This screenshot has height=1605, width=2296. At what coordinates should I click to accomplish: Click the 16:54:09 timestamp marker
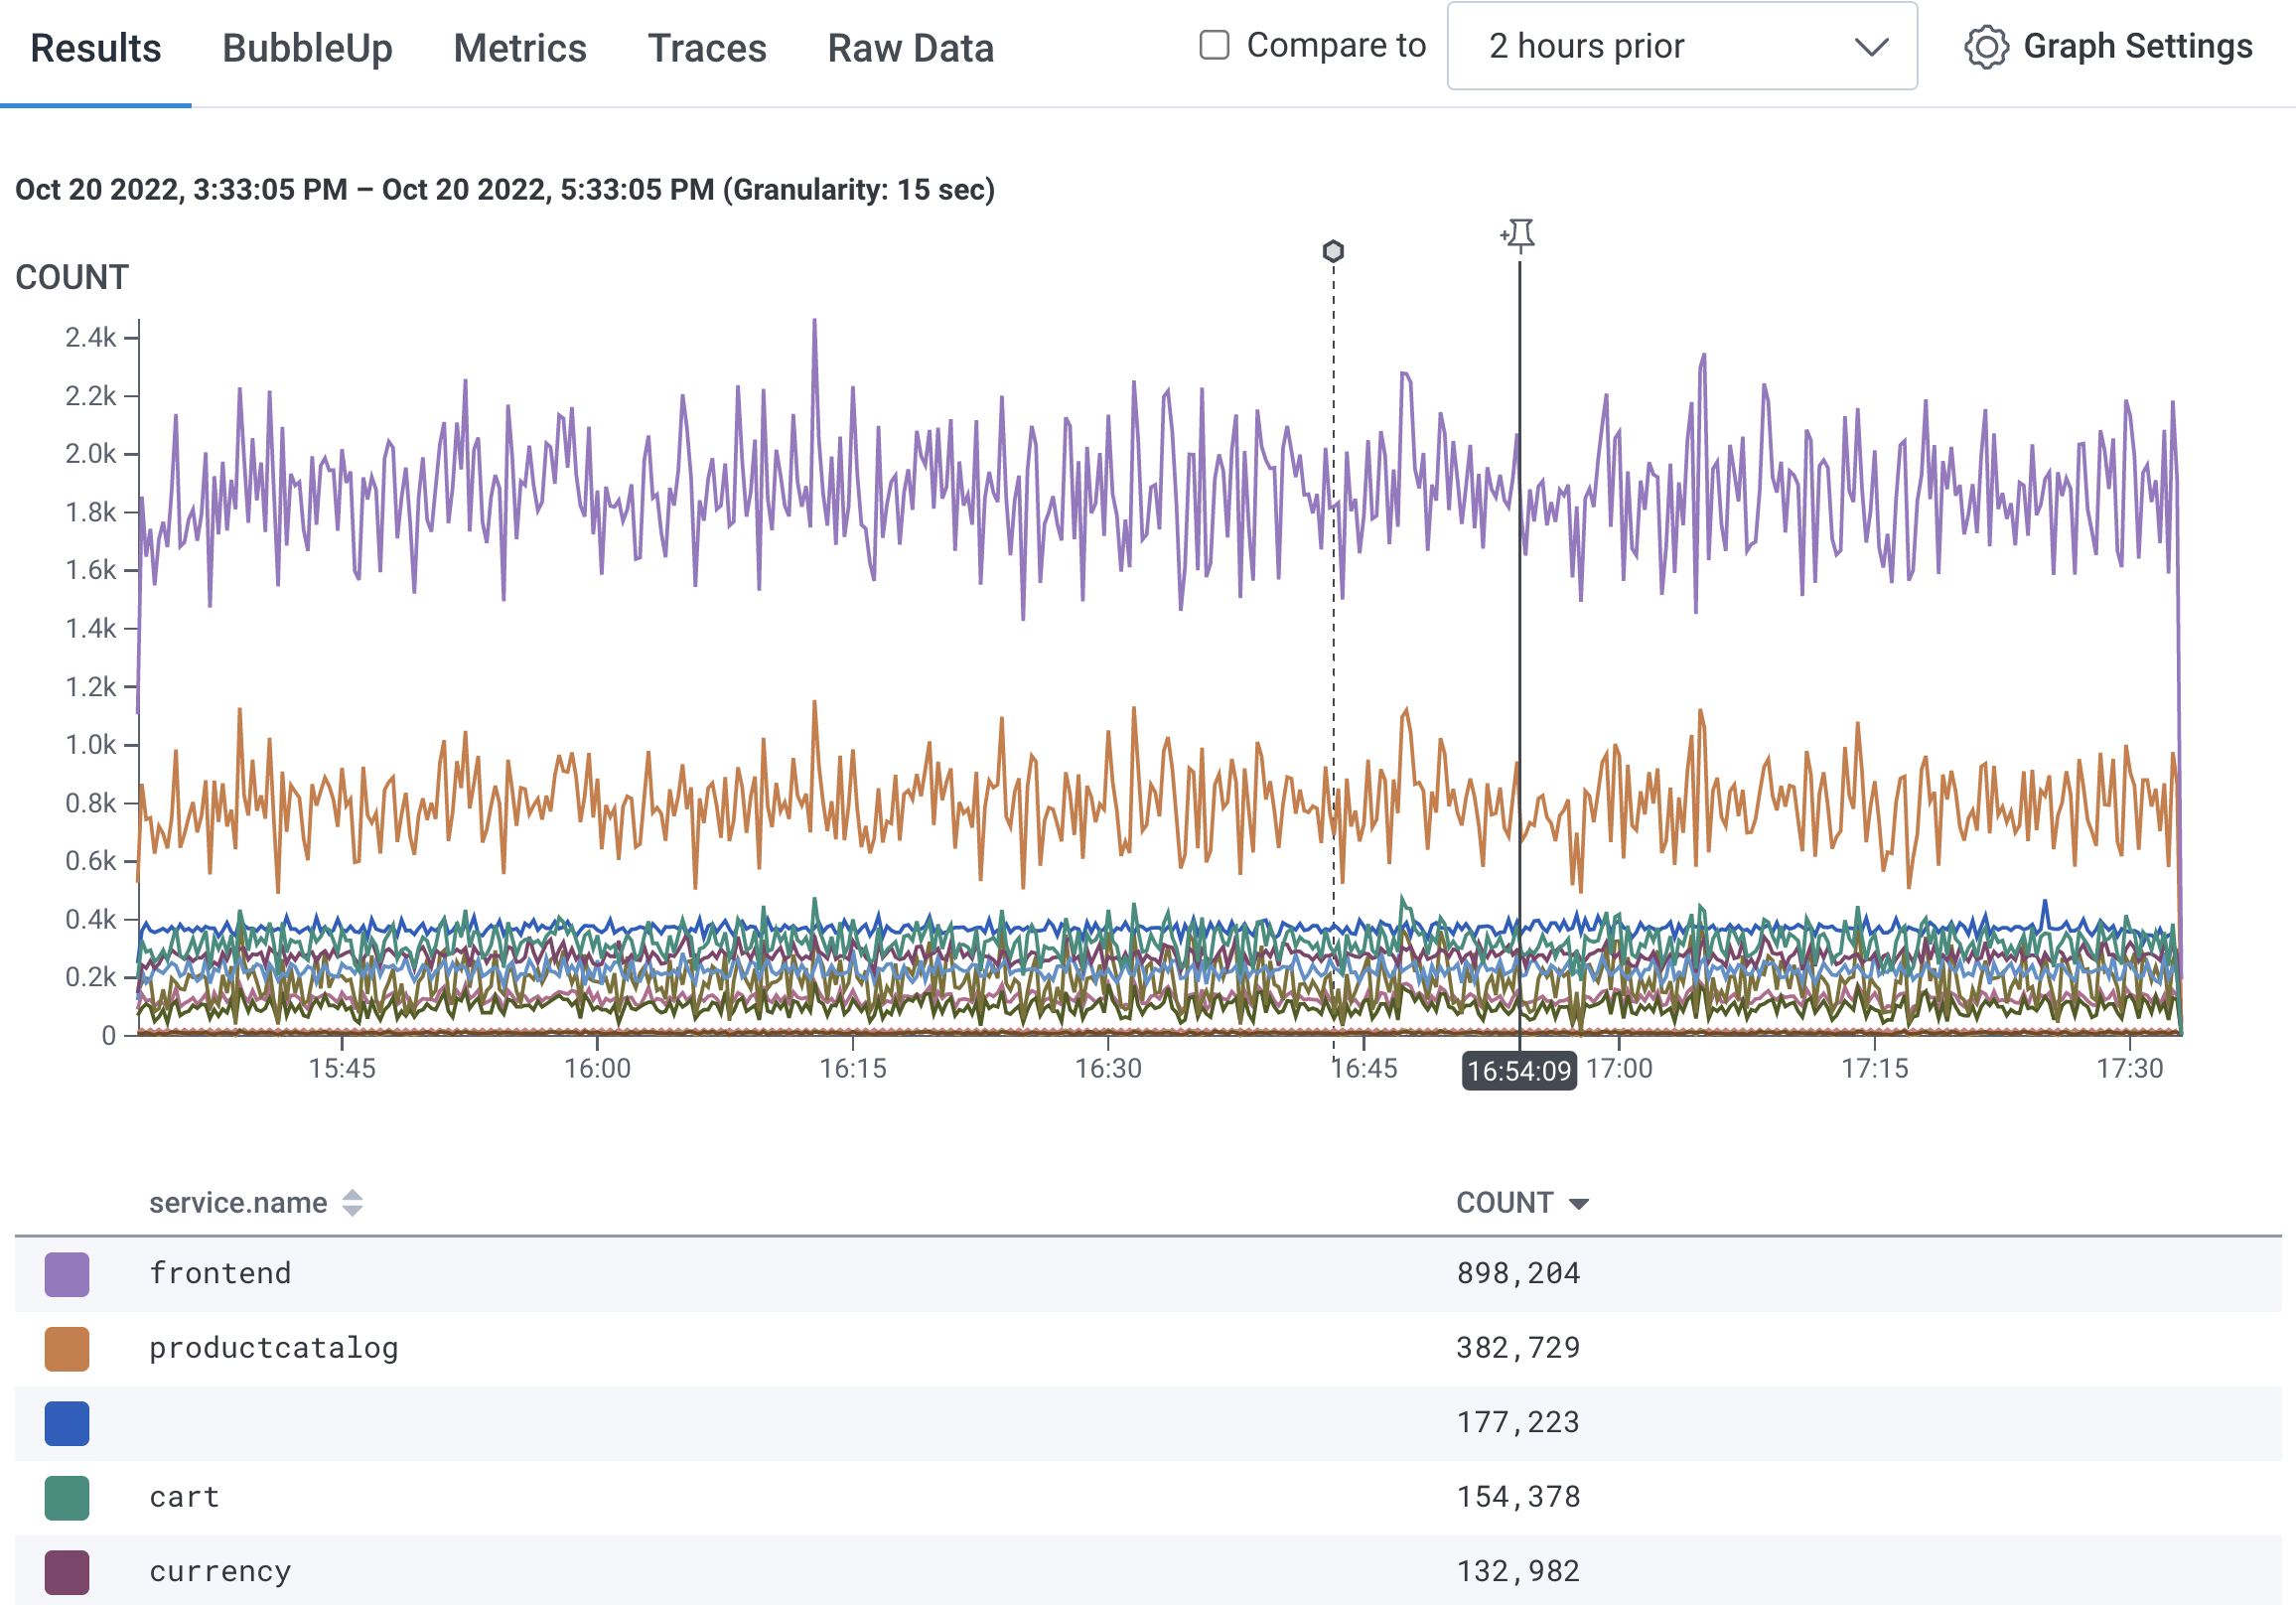pos(1519,1070)
